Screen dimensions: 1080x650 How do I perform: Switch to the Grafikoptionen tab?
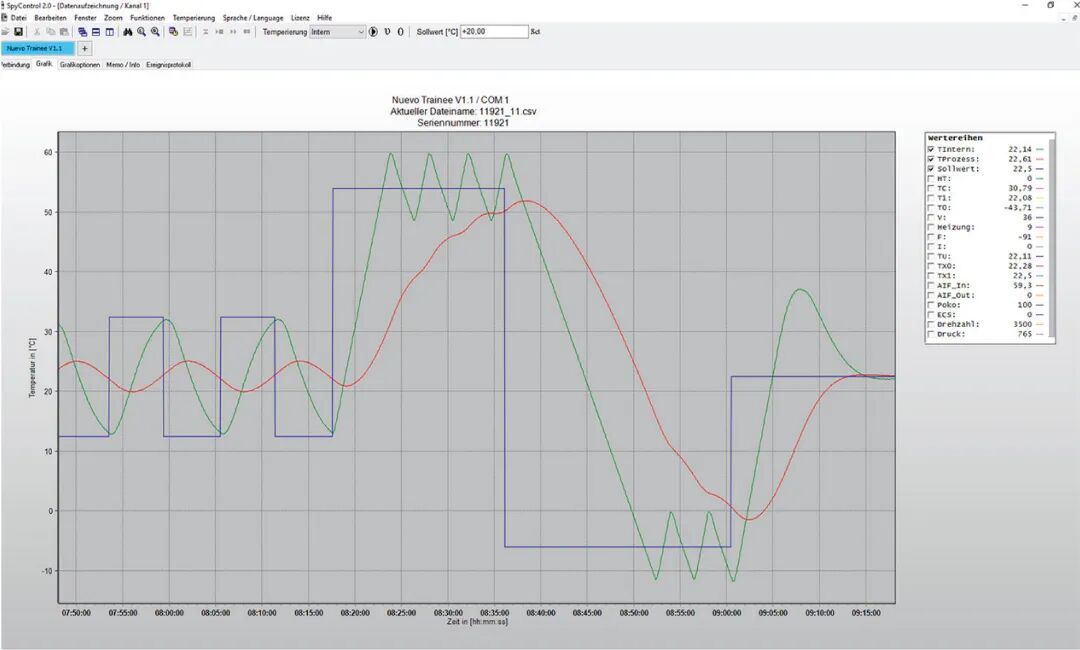click(x=80, y=65)
